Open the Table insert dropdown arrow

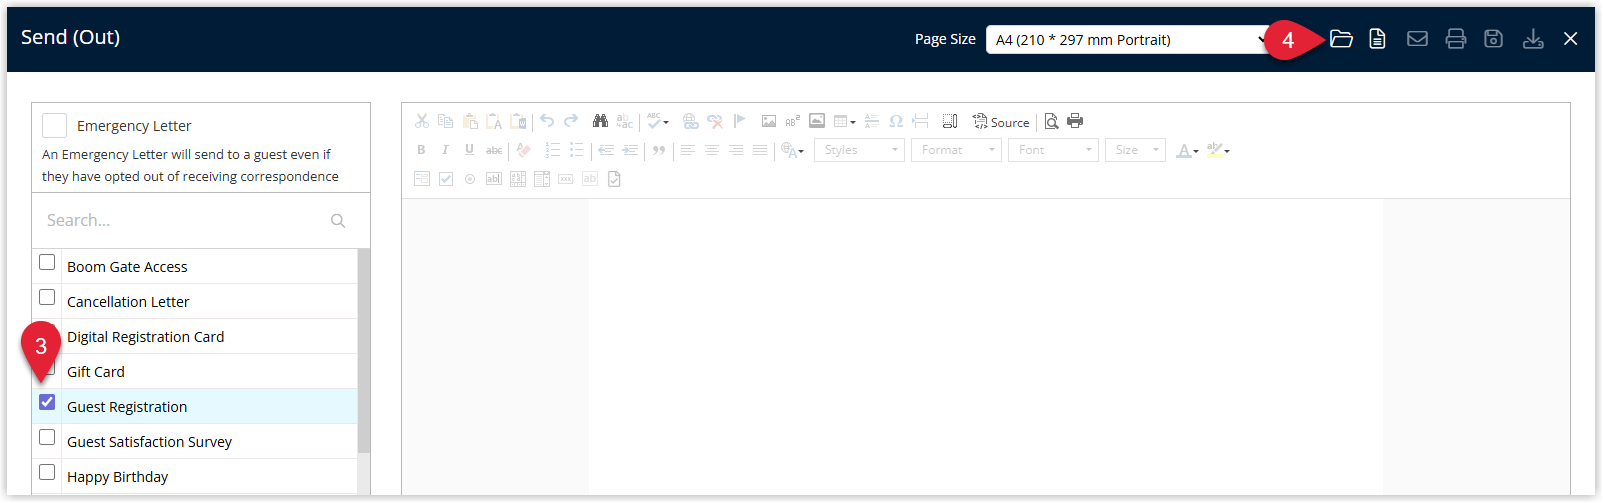coord(853,122)
